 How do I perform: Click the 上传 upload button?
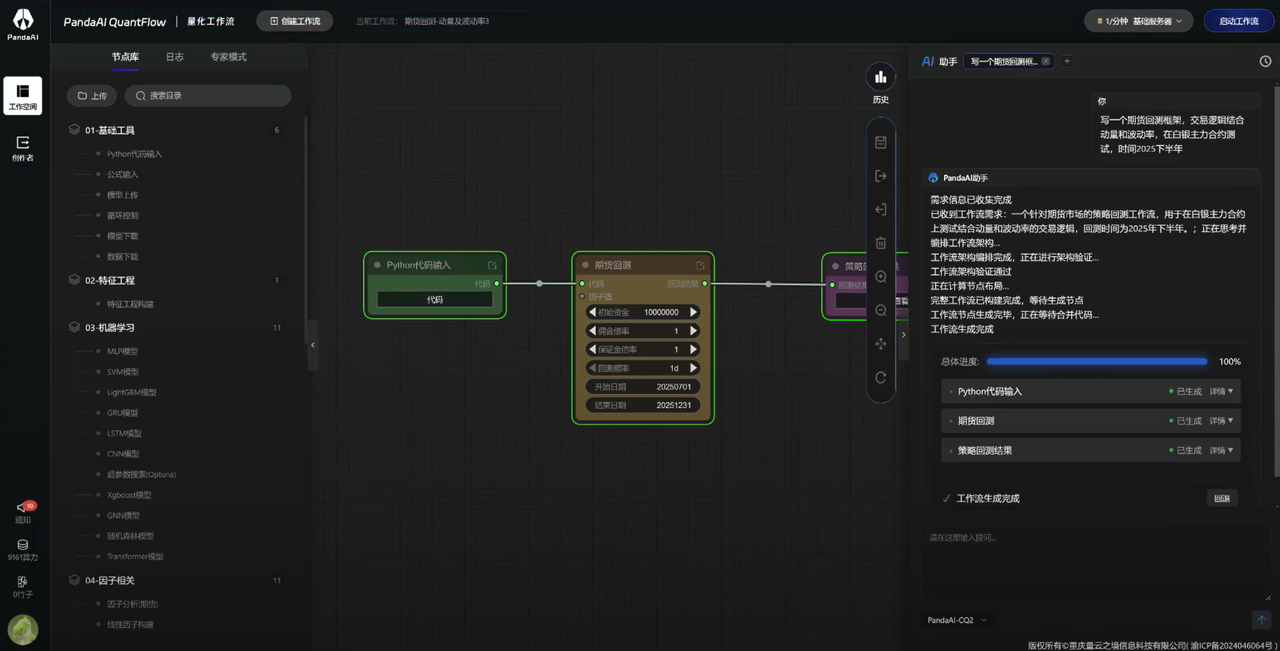click(x=92, y=96)
